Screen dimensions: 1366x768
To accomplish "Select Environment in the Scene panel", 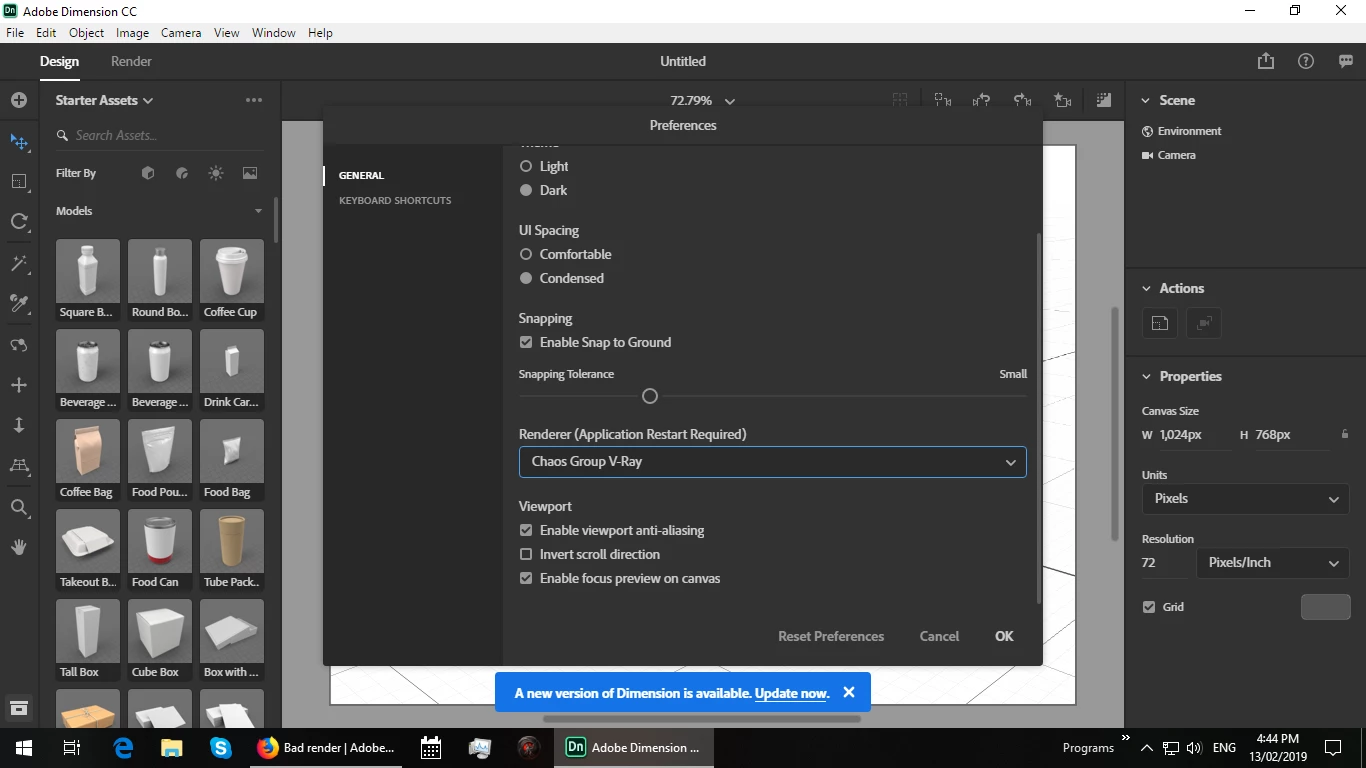I will click(x=1189, y=131).
